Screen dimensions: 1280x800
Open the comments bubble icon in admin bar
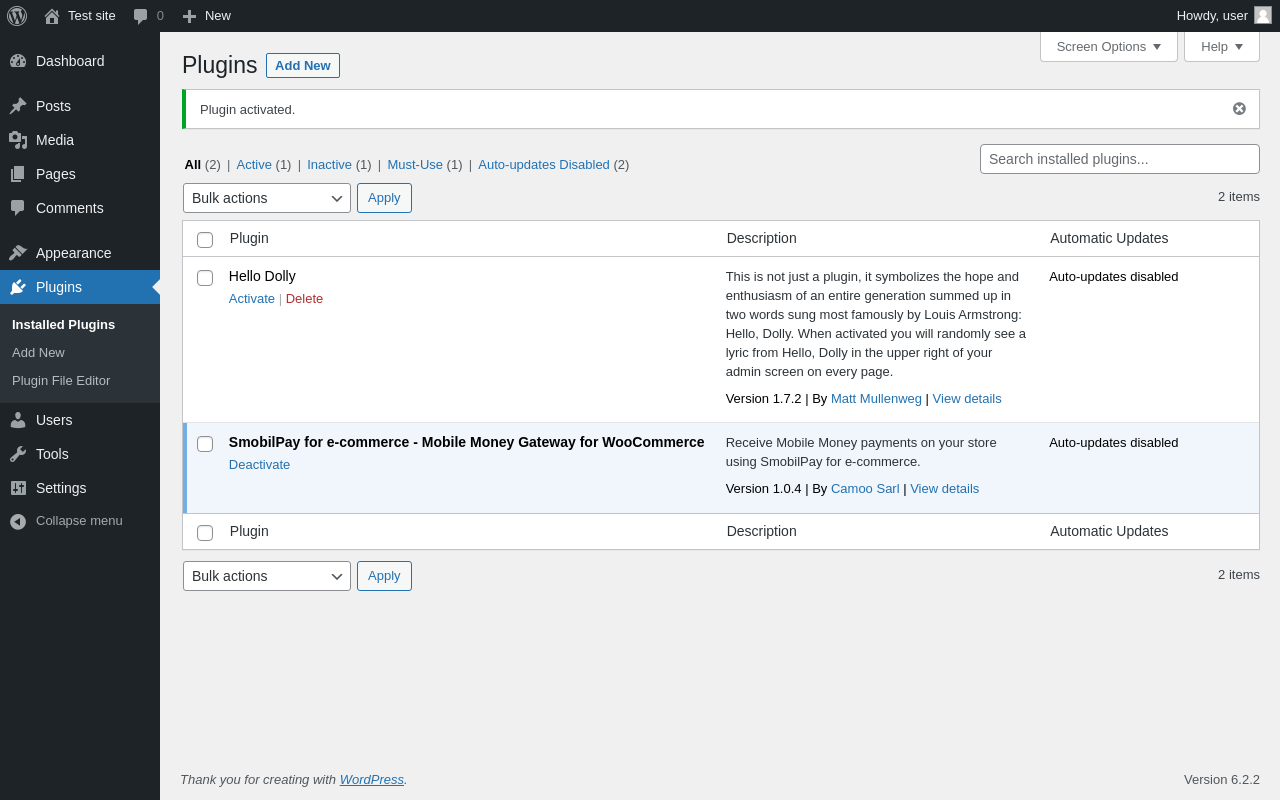tap(141, 16)
